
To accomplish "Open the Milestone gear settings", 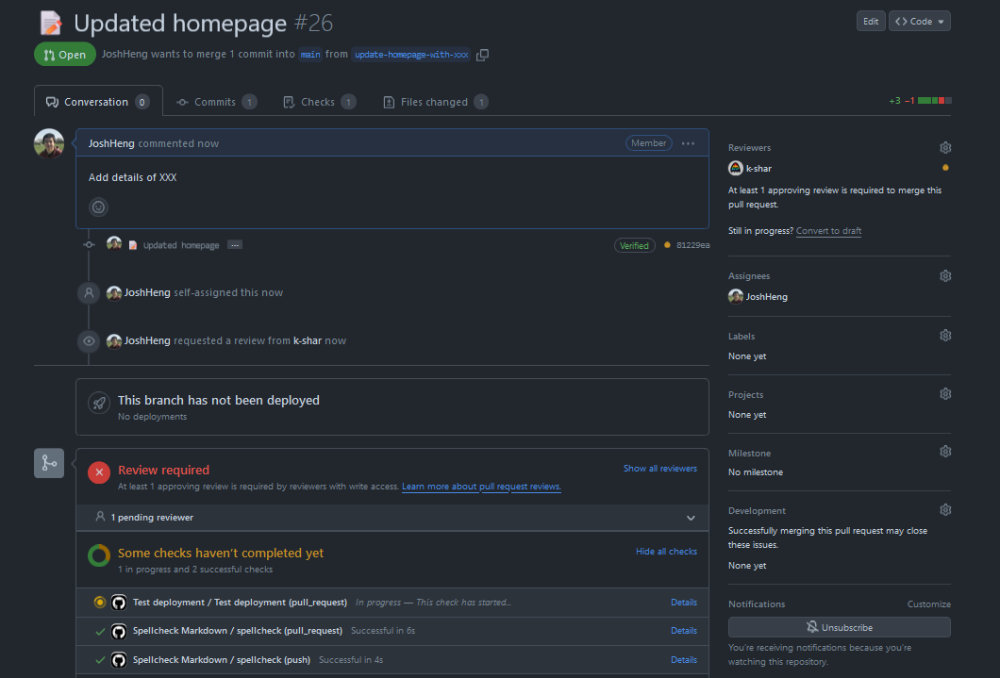I will (945, 452).
